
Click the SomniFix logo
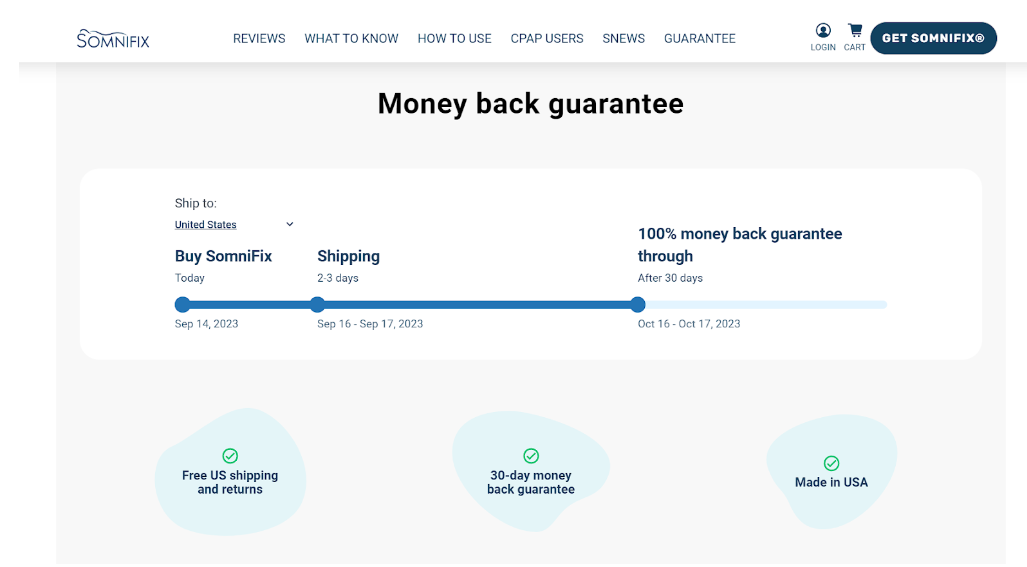112,38
